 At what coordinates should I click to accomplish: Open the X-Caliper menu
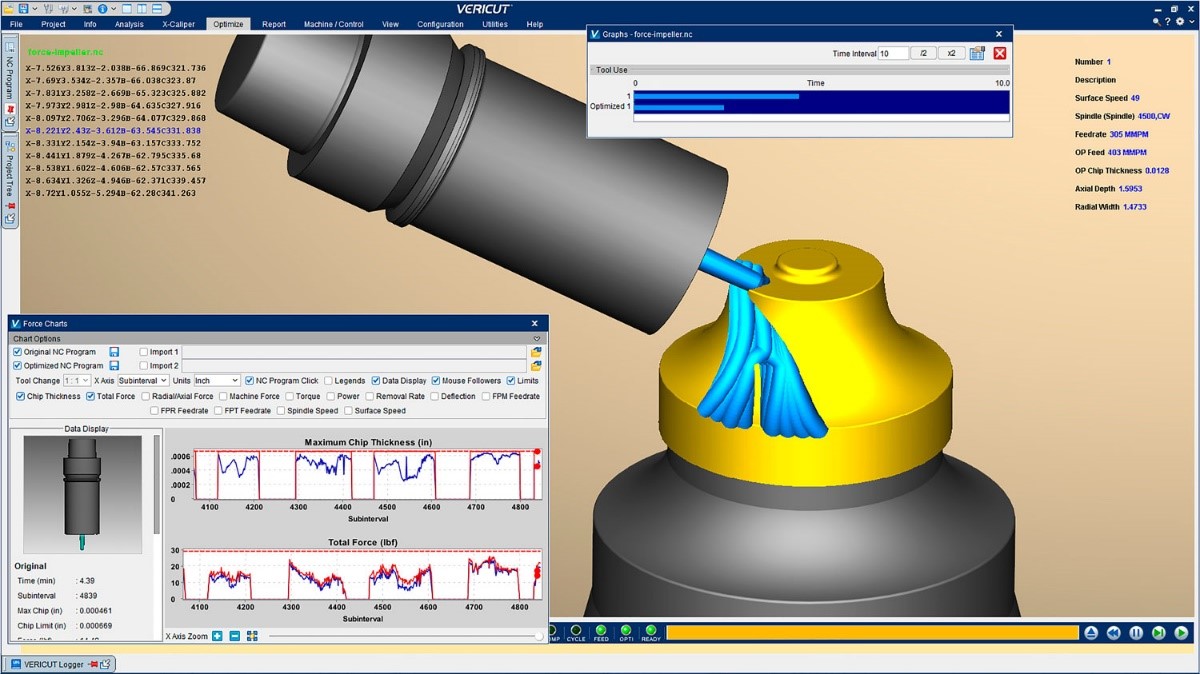180,24
